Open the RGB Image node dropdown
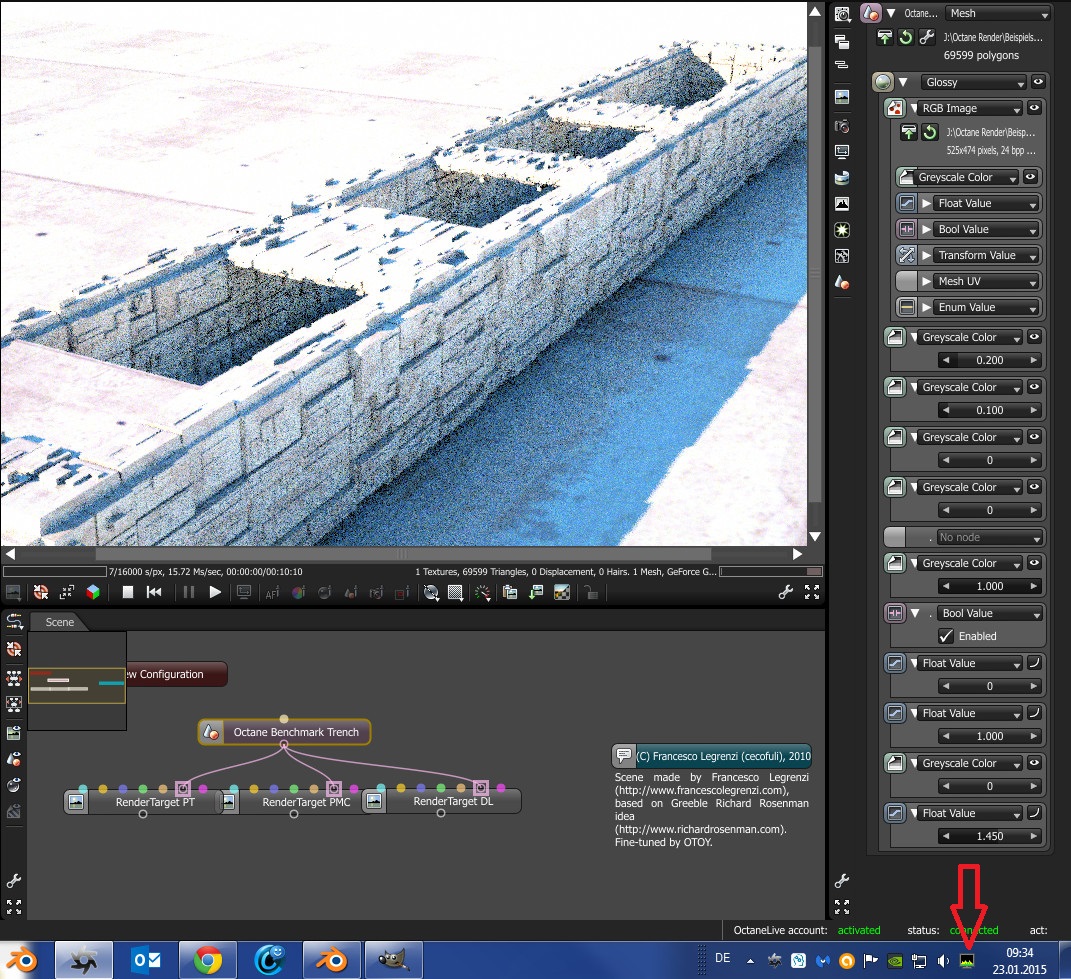Image resolution: width=1071 pixels, height=979 pixels. (970, 108)
